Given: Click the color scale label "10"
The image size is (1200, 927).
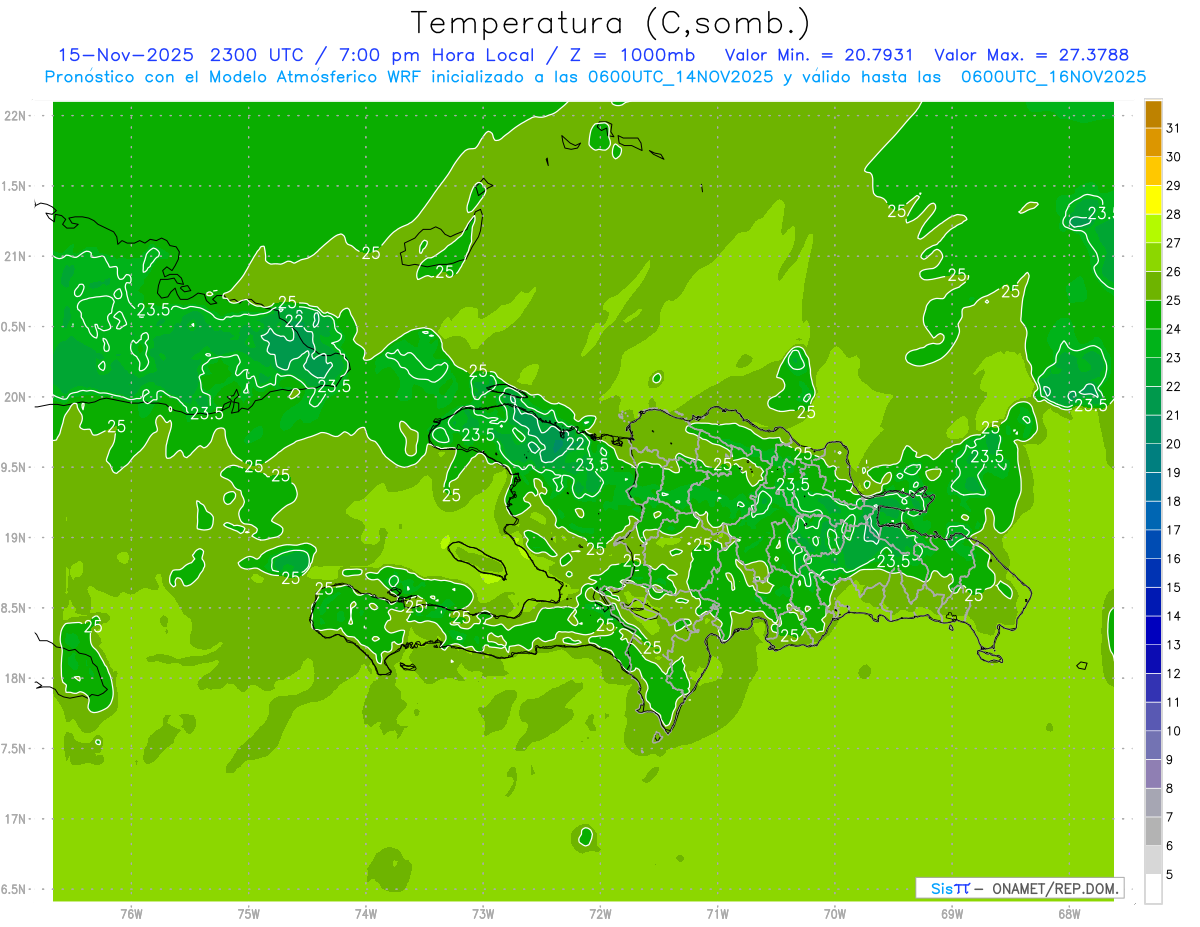Looking at the screenshot, I should coord(1173,731).
